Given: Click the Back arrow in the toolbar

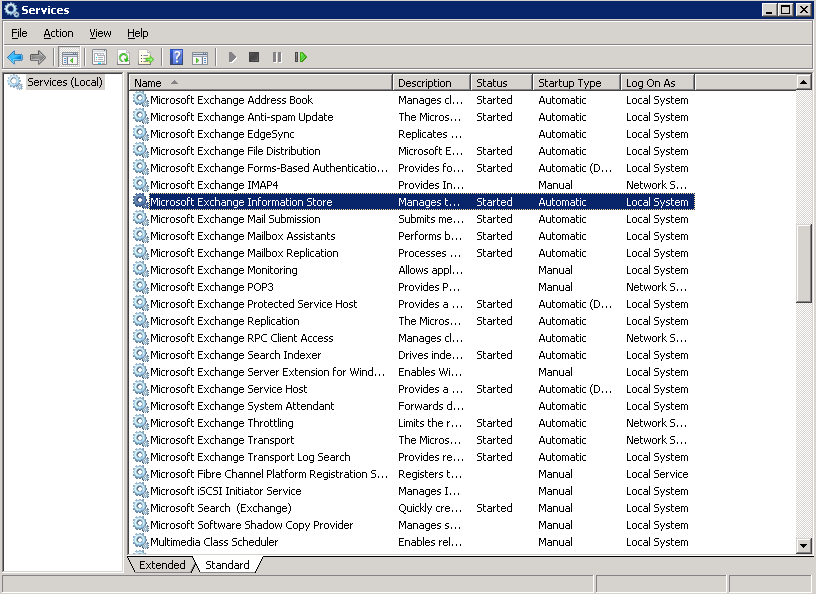Looking at the screenshot, I should [x=15, y=57].
